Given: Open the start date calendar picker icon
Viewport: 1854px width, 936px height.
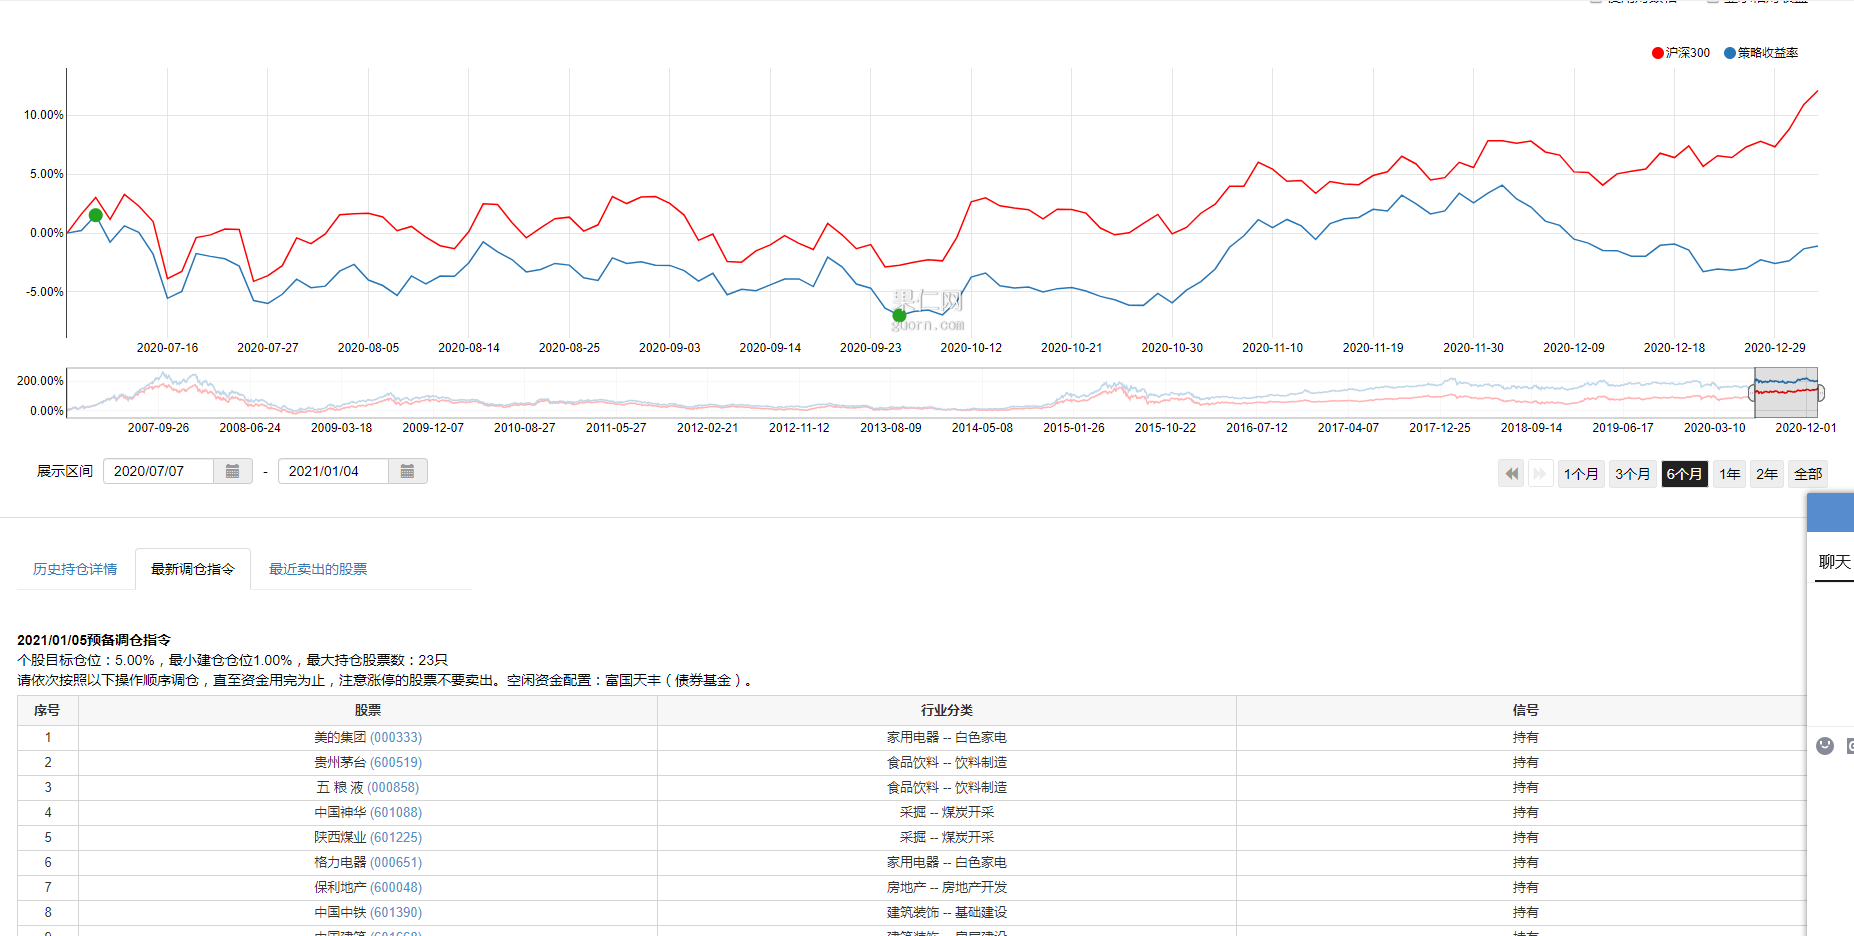Looking at the screenshot, I should pos(233,471).
